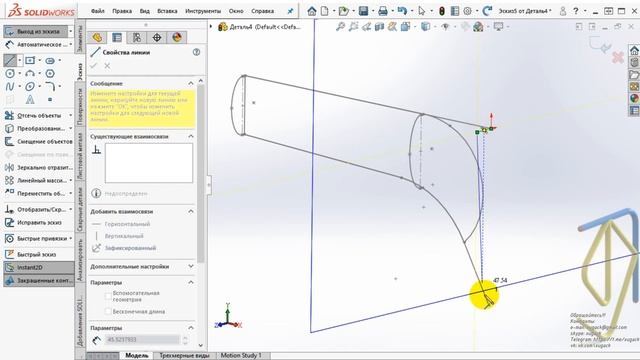
Task: Open the Вид (View) menu
Action: tap(144, 11)
